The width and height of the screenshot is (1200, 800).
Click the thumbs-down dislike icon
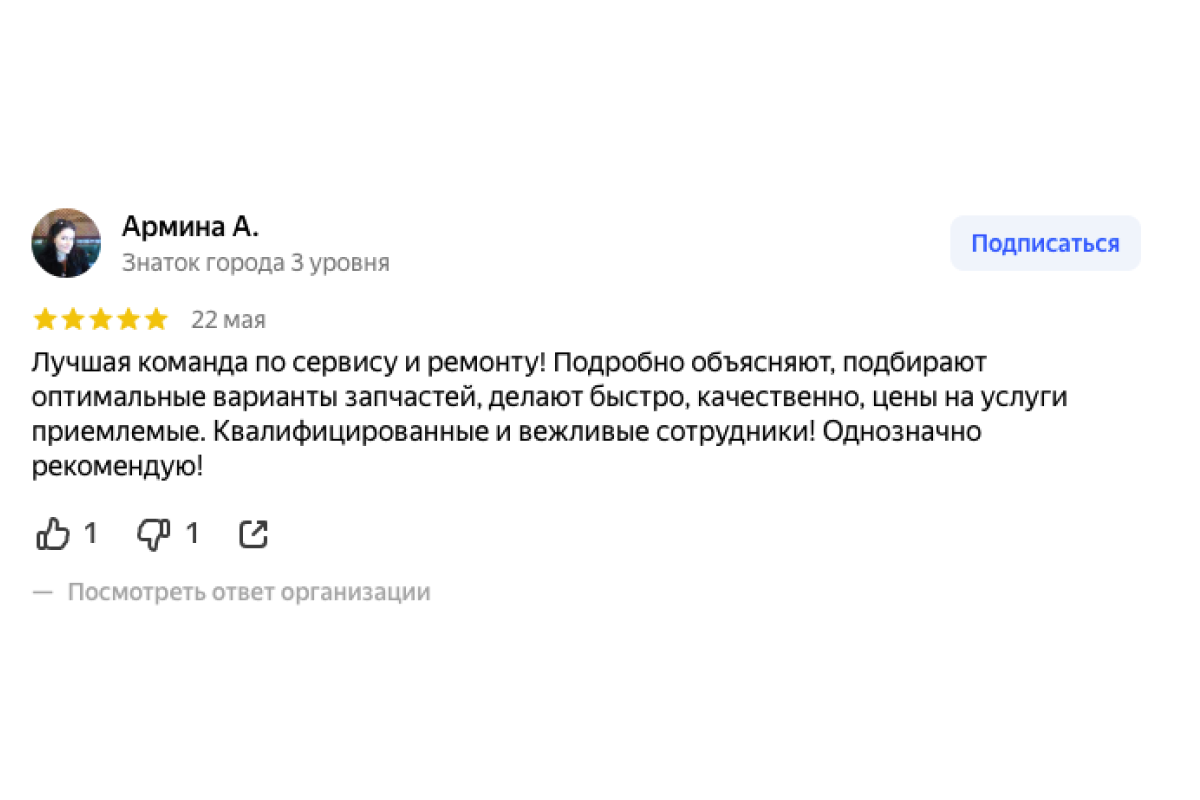(x=153, y=534)
